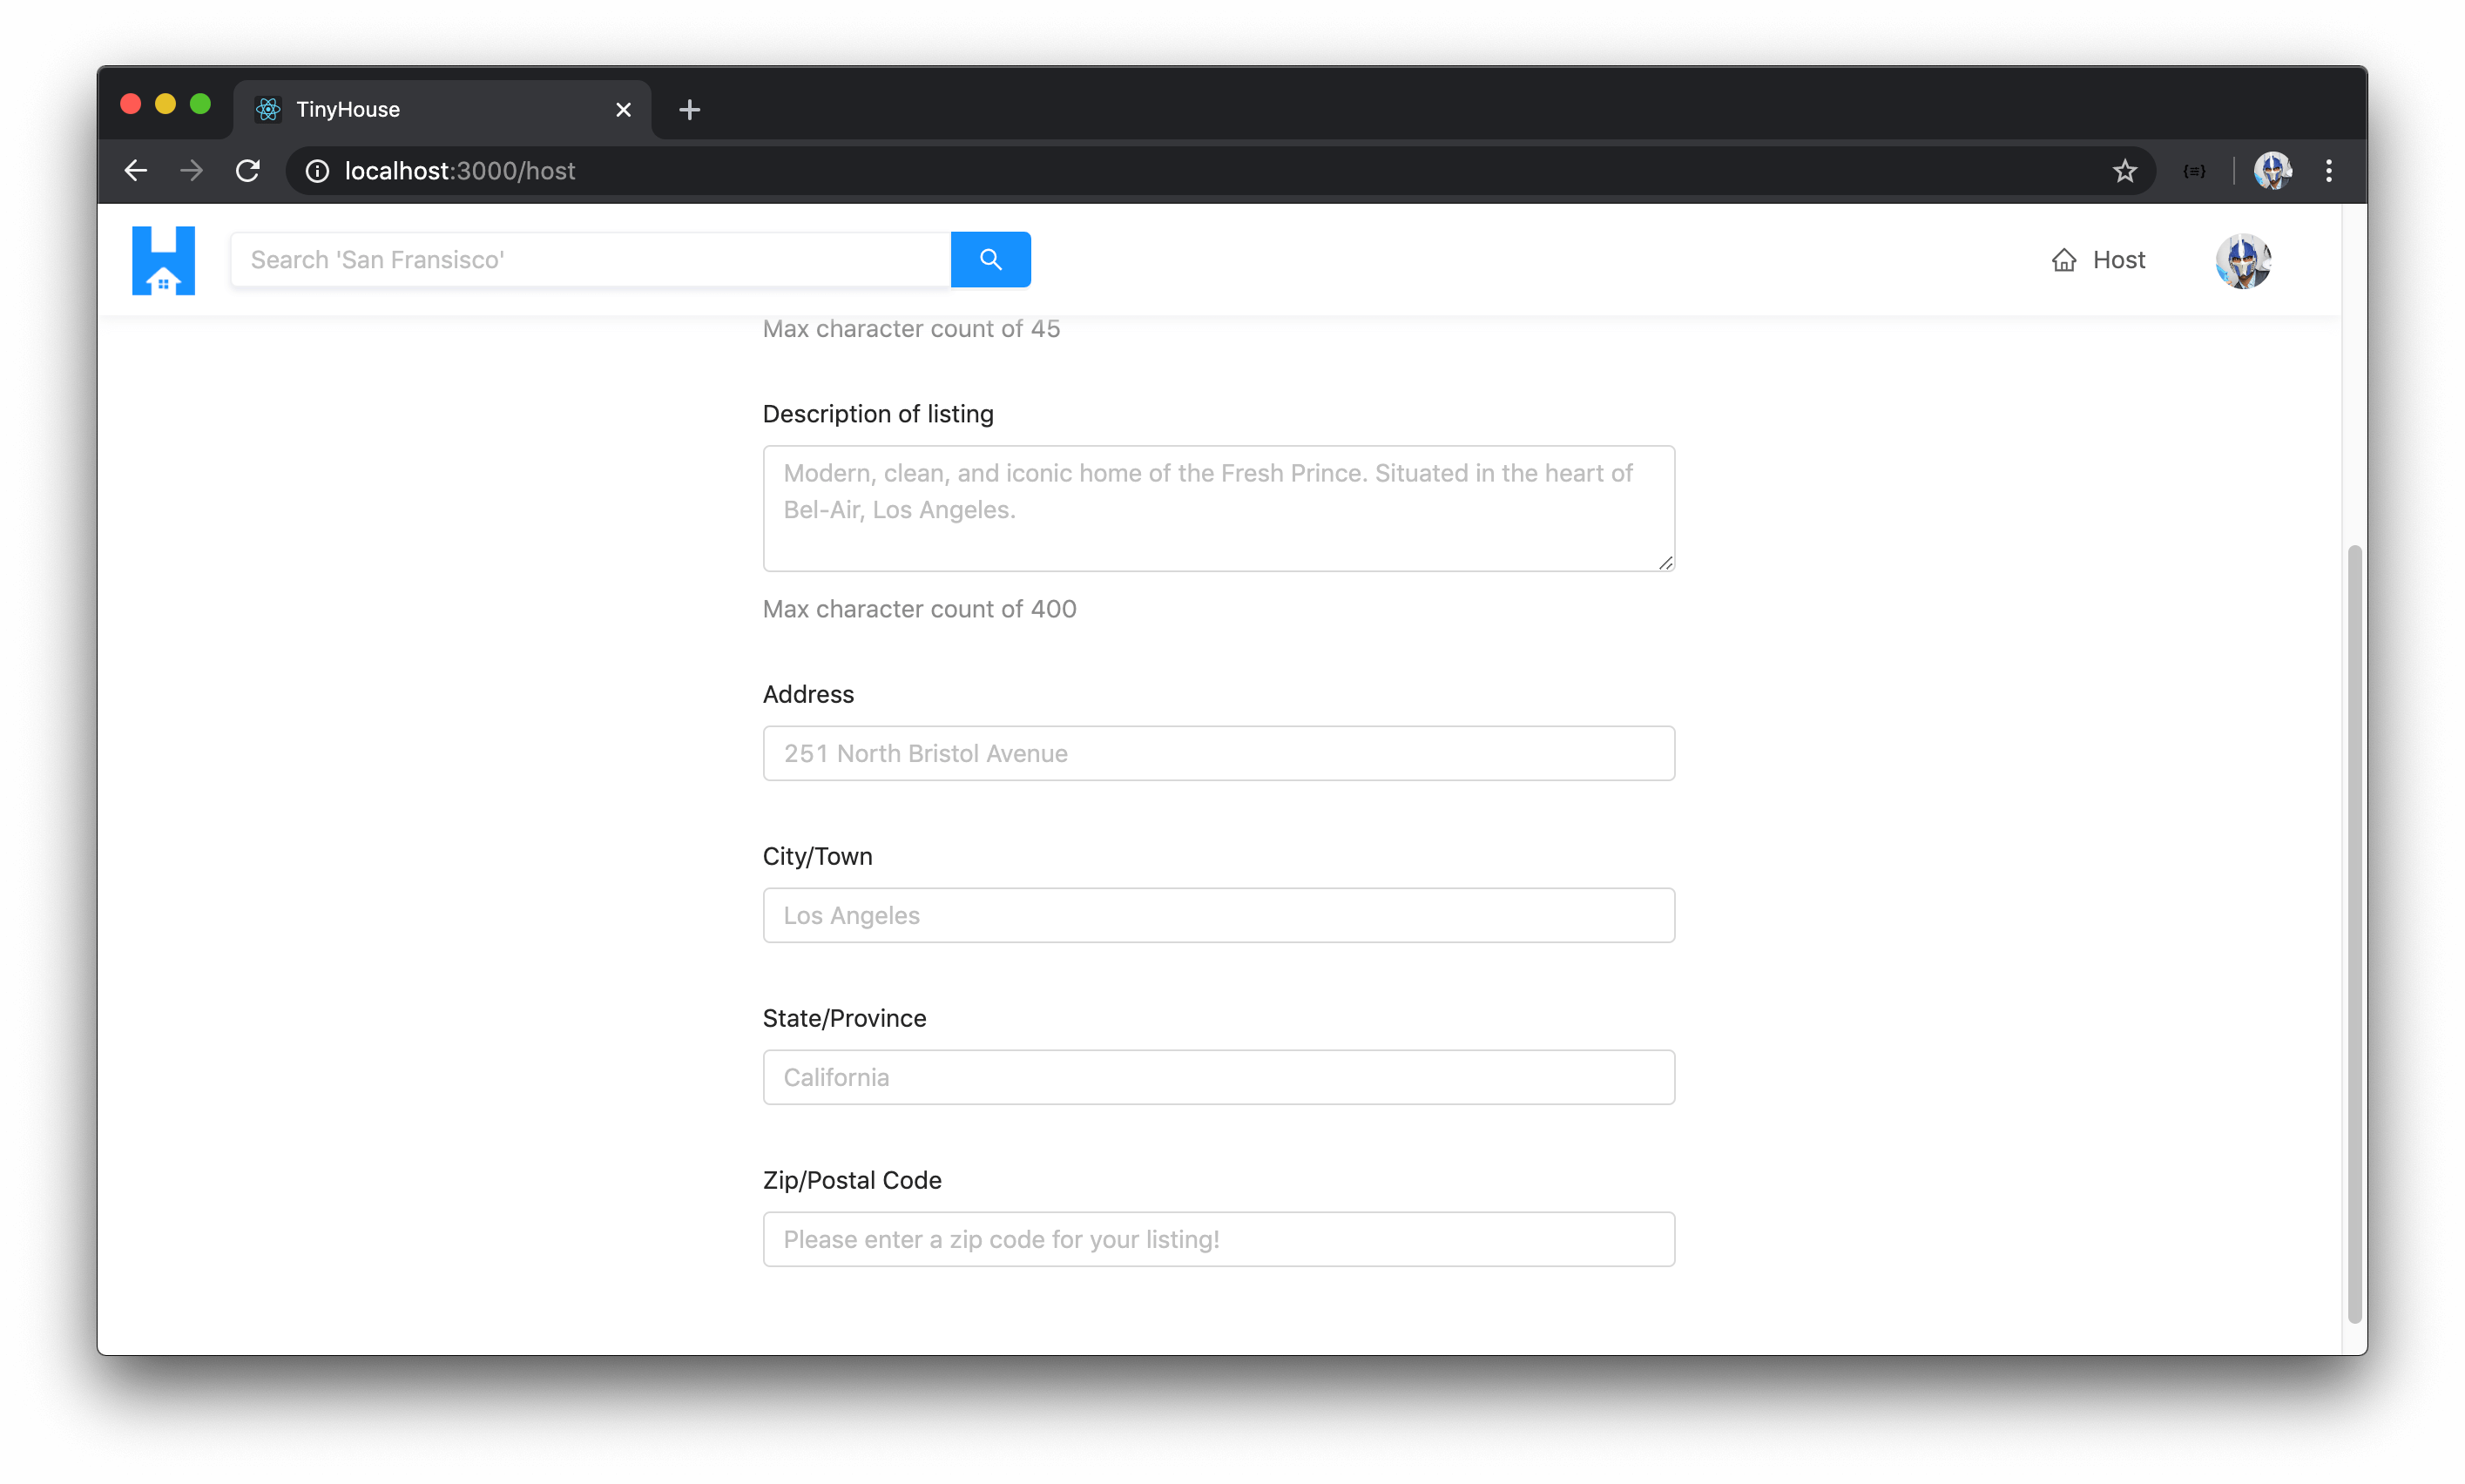Open the Chrome three-dot menu
This screenshot has width=2465, height=1484.
[x=2329, y=171]
